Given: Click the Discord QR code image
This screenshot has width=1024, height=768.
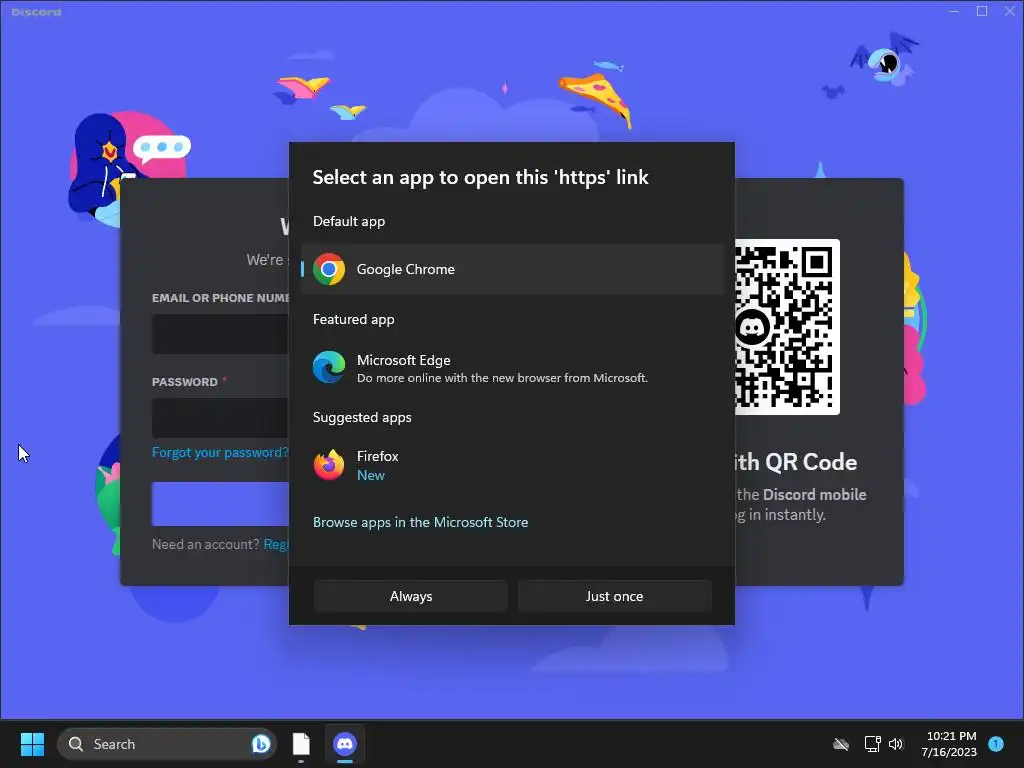Looking at the screenshot, I should [x=787, y=327].
